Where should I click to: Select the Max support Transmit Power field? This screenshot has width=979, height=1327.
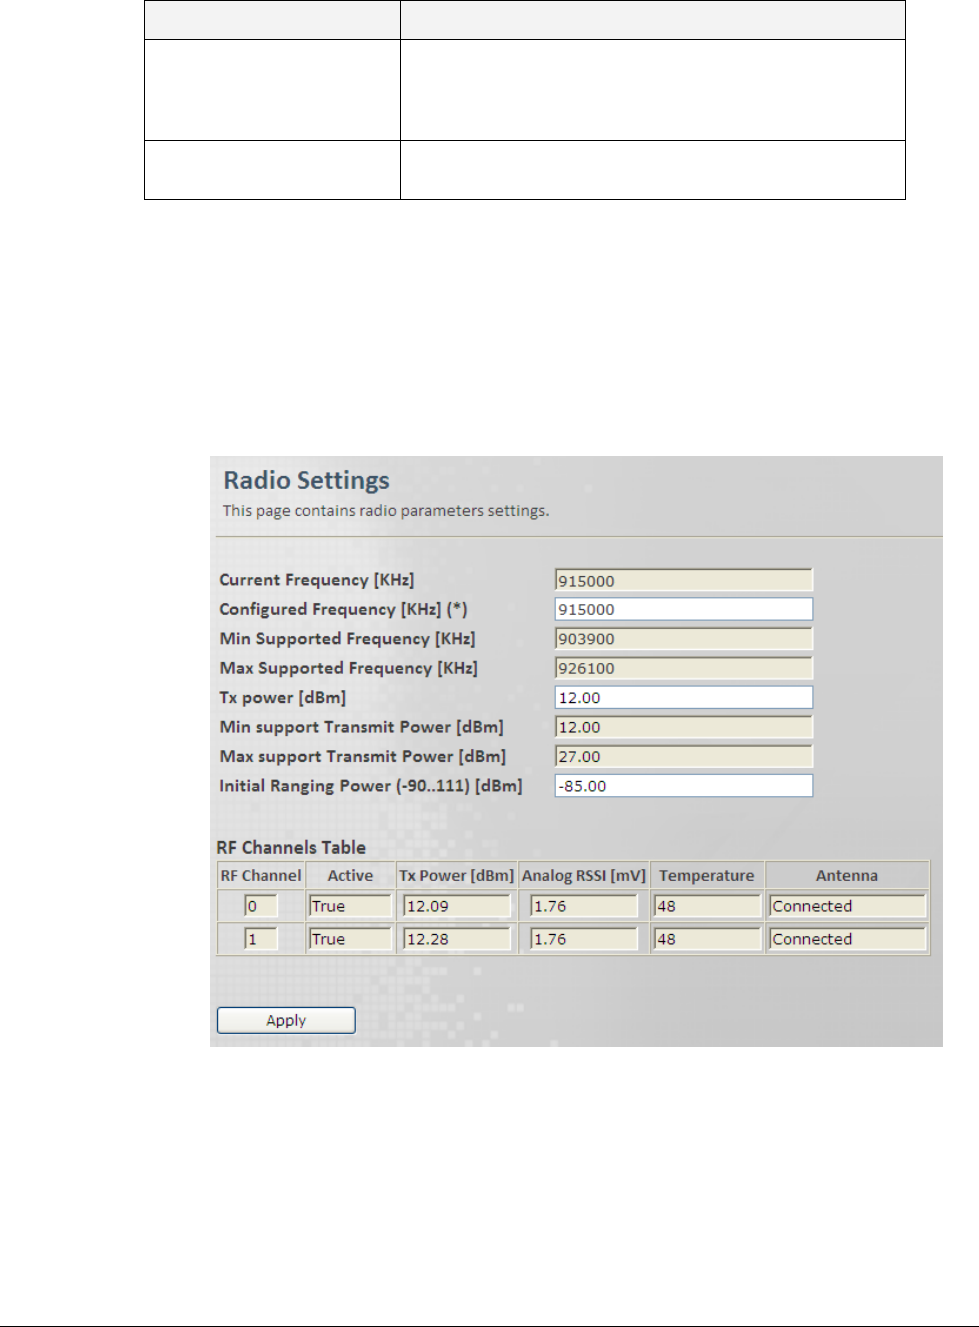coord(684,756)
